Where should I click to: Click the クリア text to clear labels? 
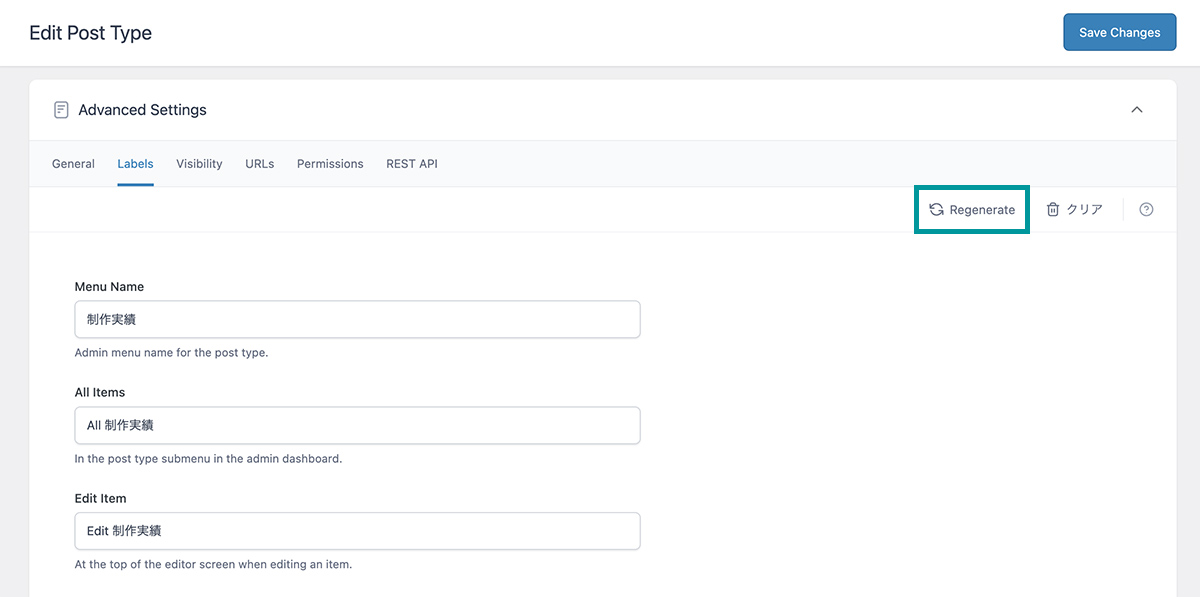pos(1084,210)
